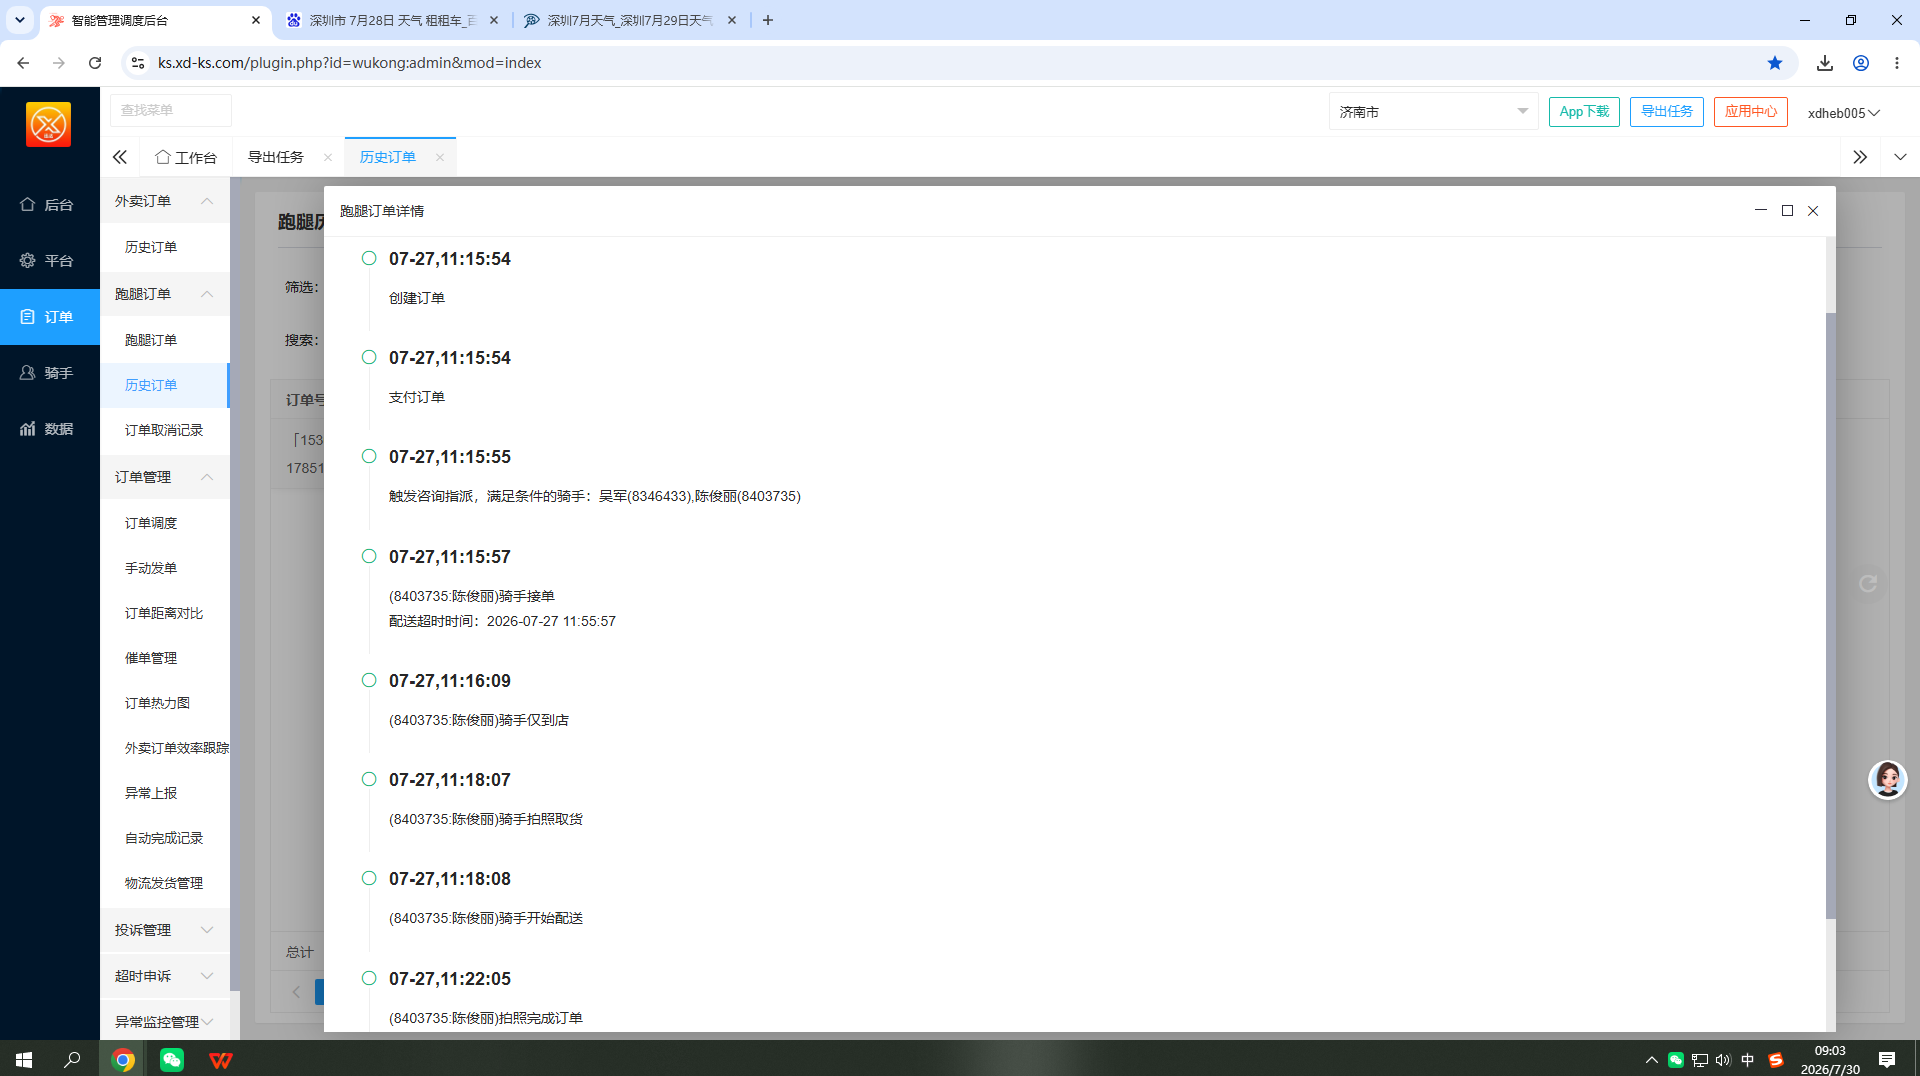This screenshot has width=1920, height=1076.
Task: Switch to the 深圳7月天气 browser tab
Action: click(630, 20)
